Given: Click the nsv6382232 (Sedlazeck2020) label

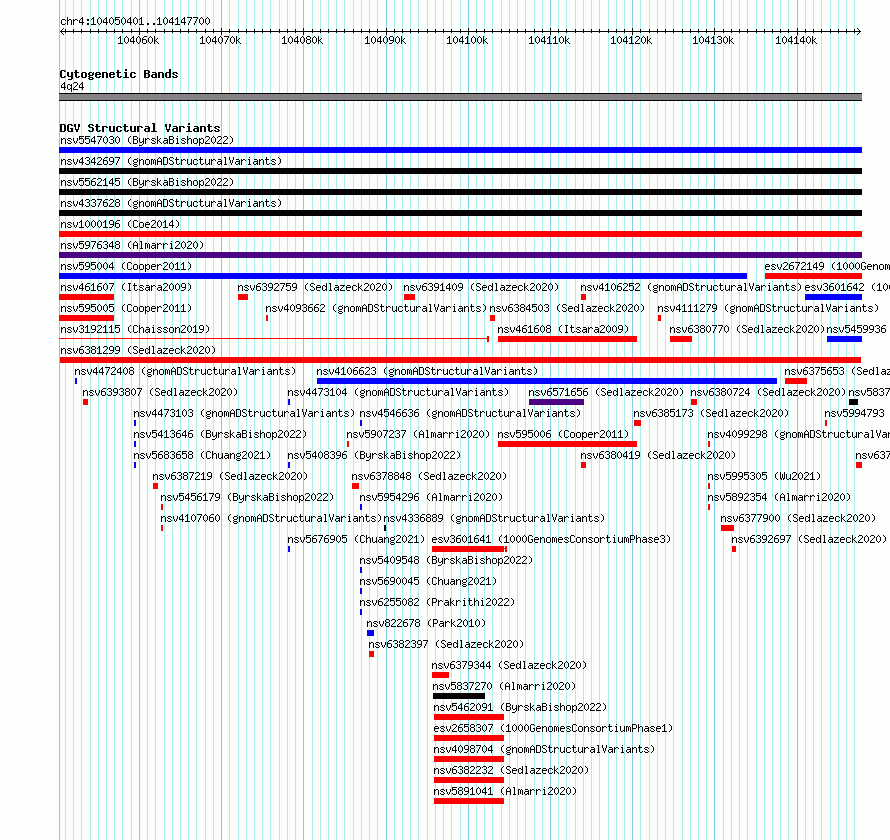Looking at the screenshot, I should [x=511, y=770].
